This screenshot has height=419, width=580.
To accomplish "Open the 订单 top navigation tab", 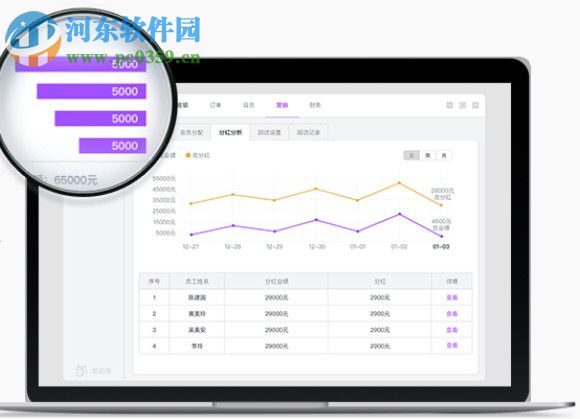I will click(215, 105).
